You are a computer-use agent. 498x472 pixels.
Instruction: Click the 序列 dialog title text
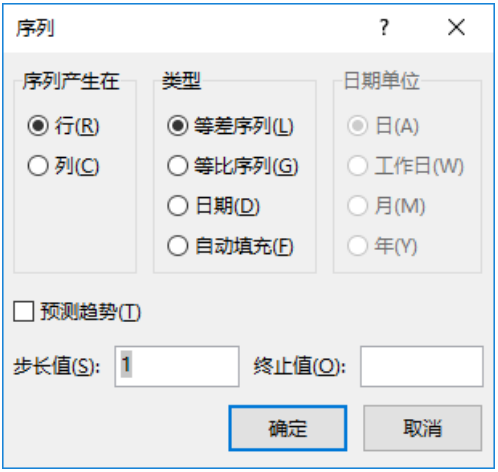pos(35,28)
